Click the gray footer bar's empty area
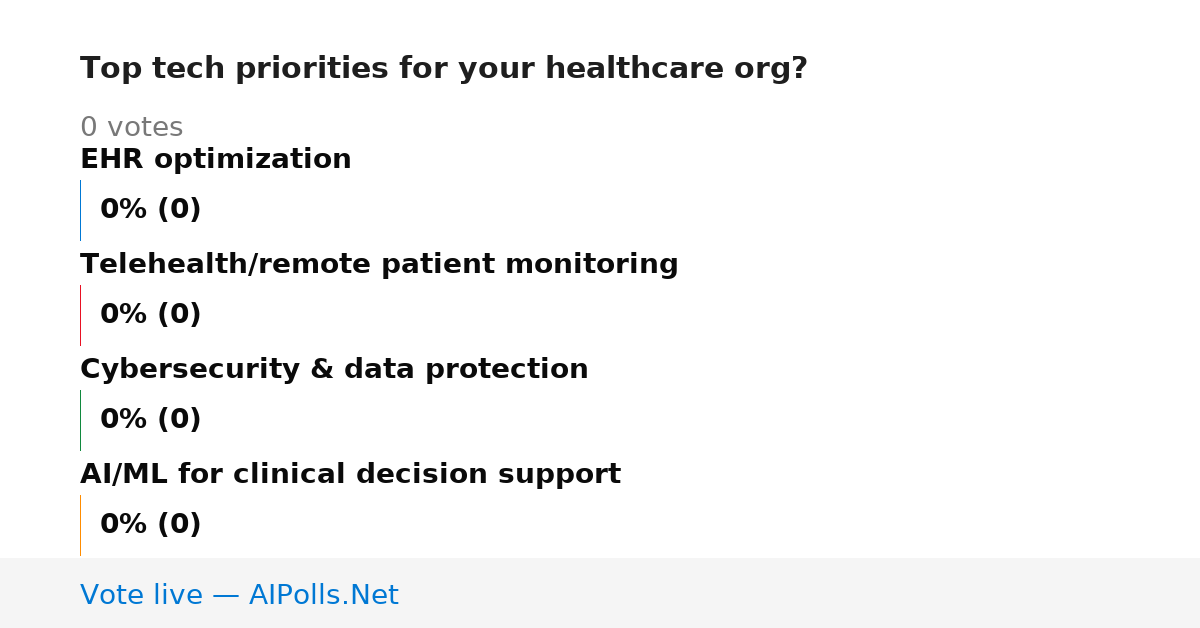The height and width of the screenshot is (628, 1200). [x=800, y=593]
